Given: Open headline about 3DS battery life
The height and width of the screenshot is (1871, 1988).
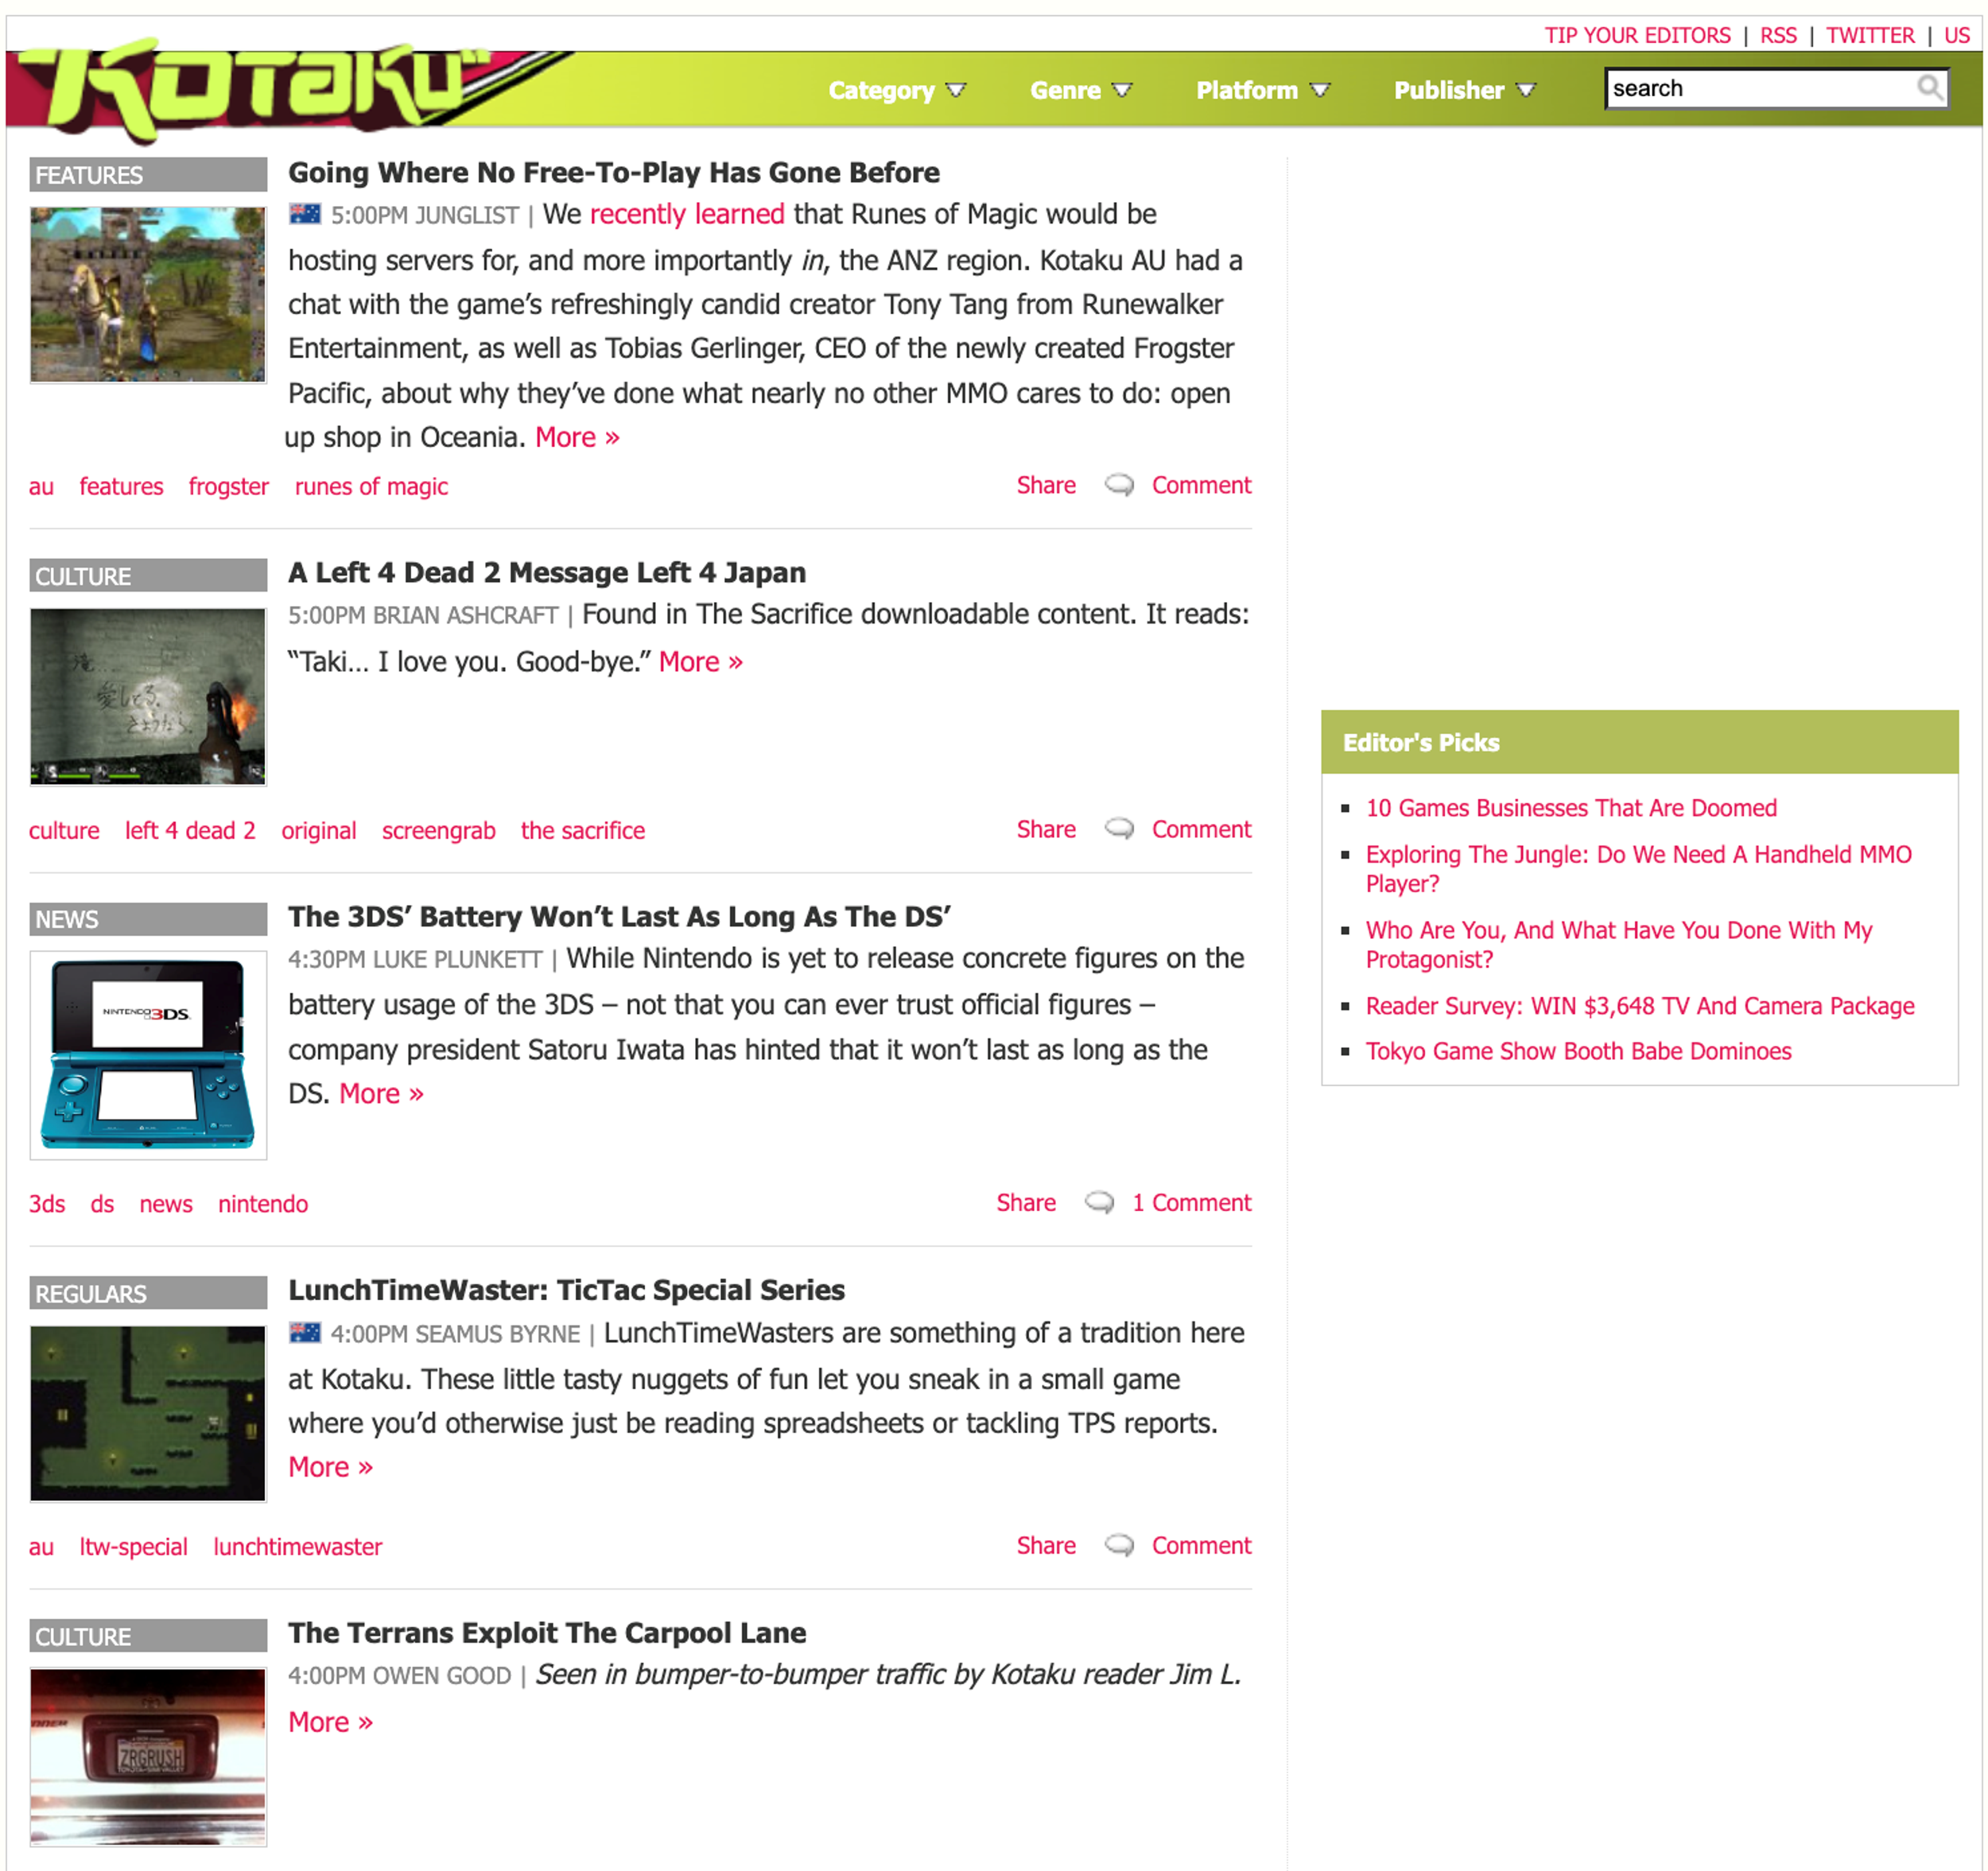Looking at the screenshot, I should tap(619, 917).
